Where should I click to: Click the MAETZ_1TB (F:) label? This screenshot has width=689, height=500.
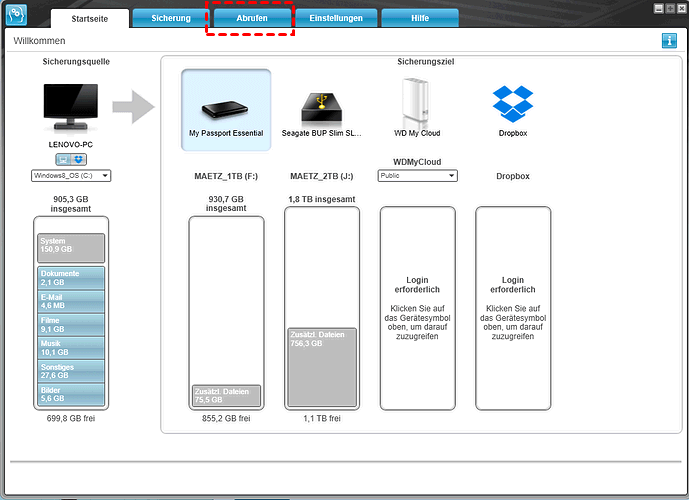click(x=226, y=176)
